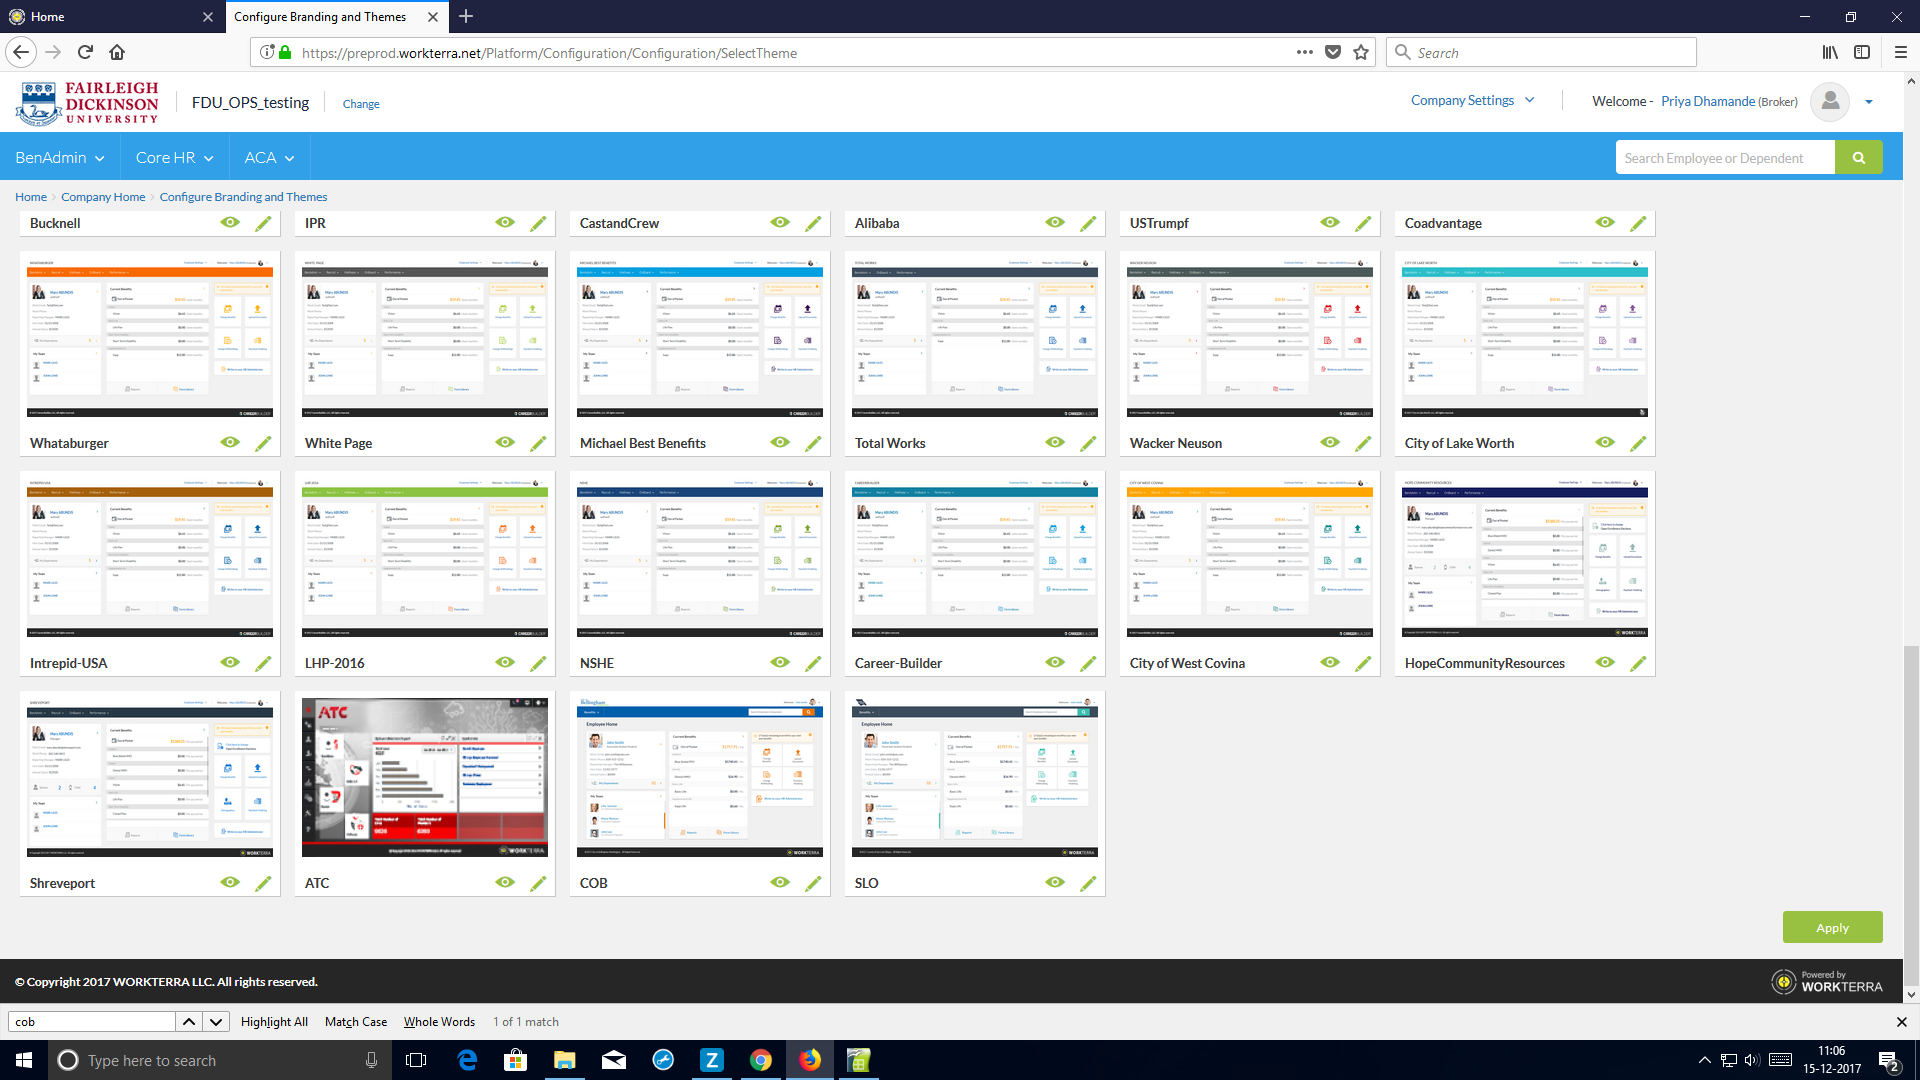Click the user profile avatar icon
This screenshot has height=1080, width=1920.
click(1830, 101)
